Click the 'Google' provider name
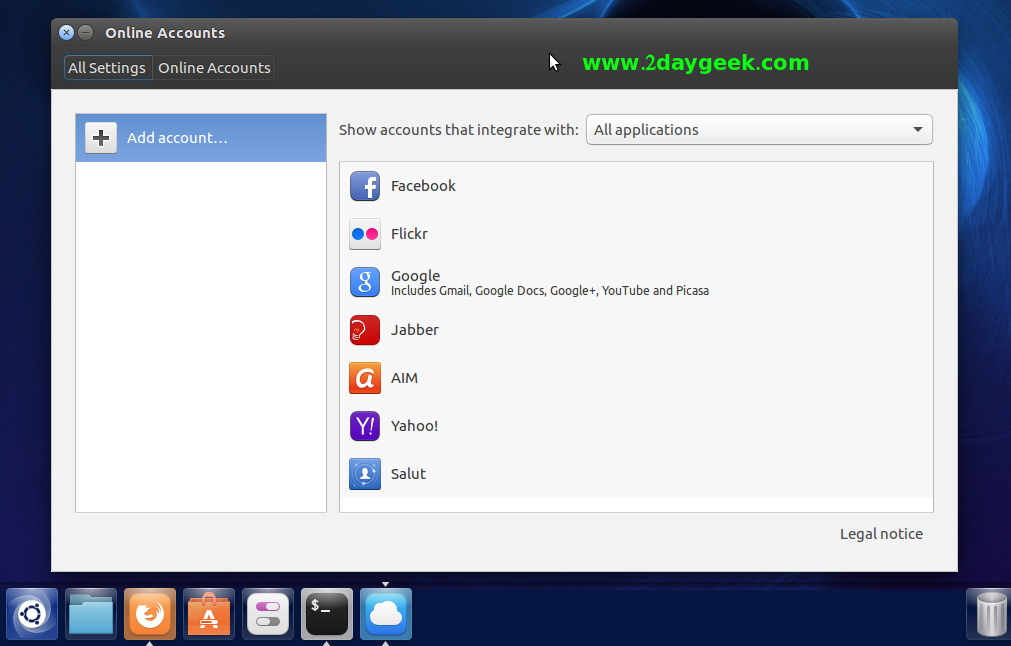Viewport: 1011px width, 646px height. point(415,276)
